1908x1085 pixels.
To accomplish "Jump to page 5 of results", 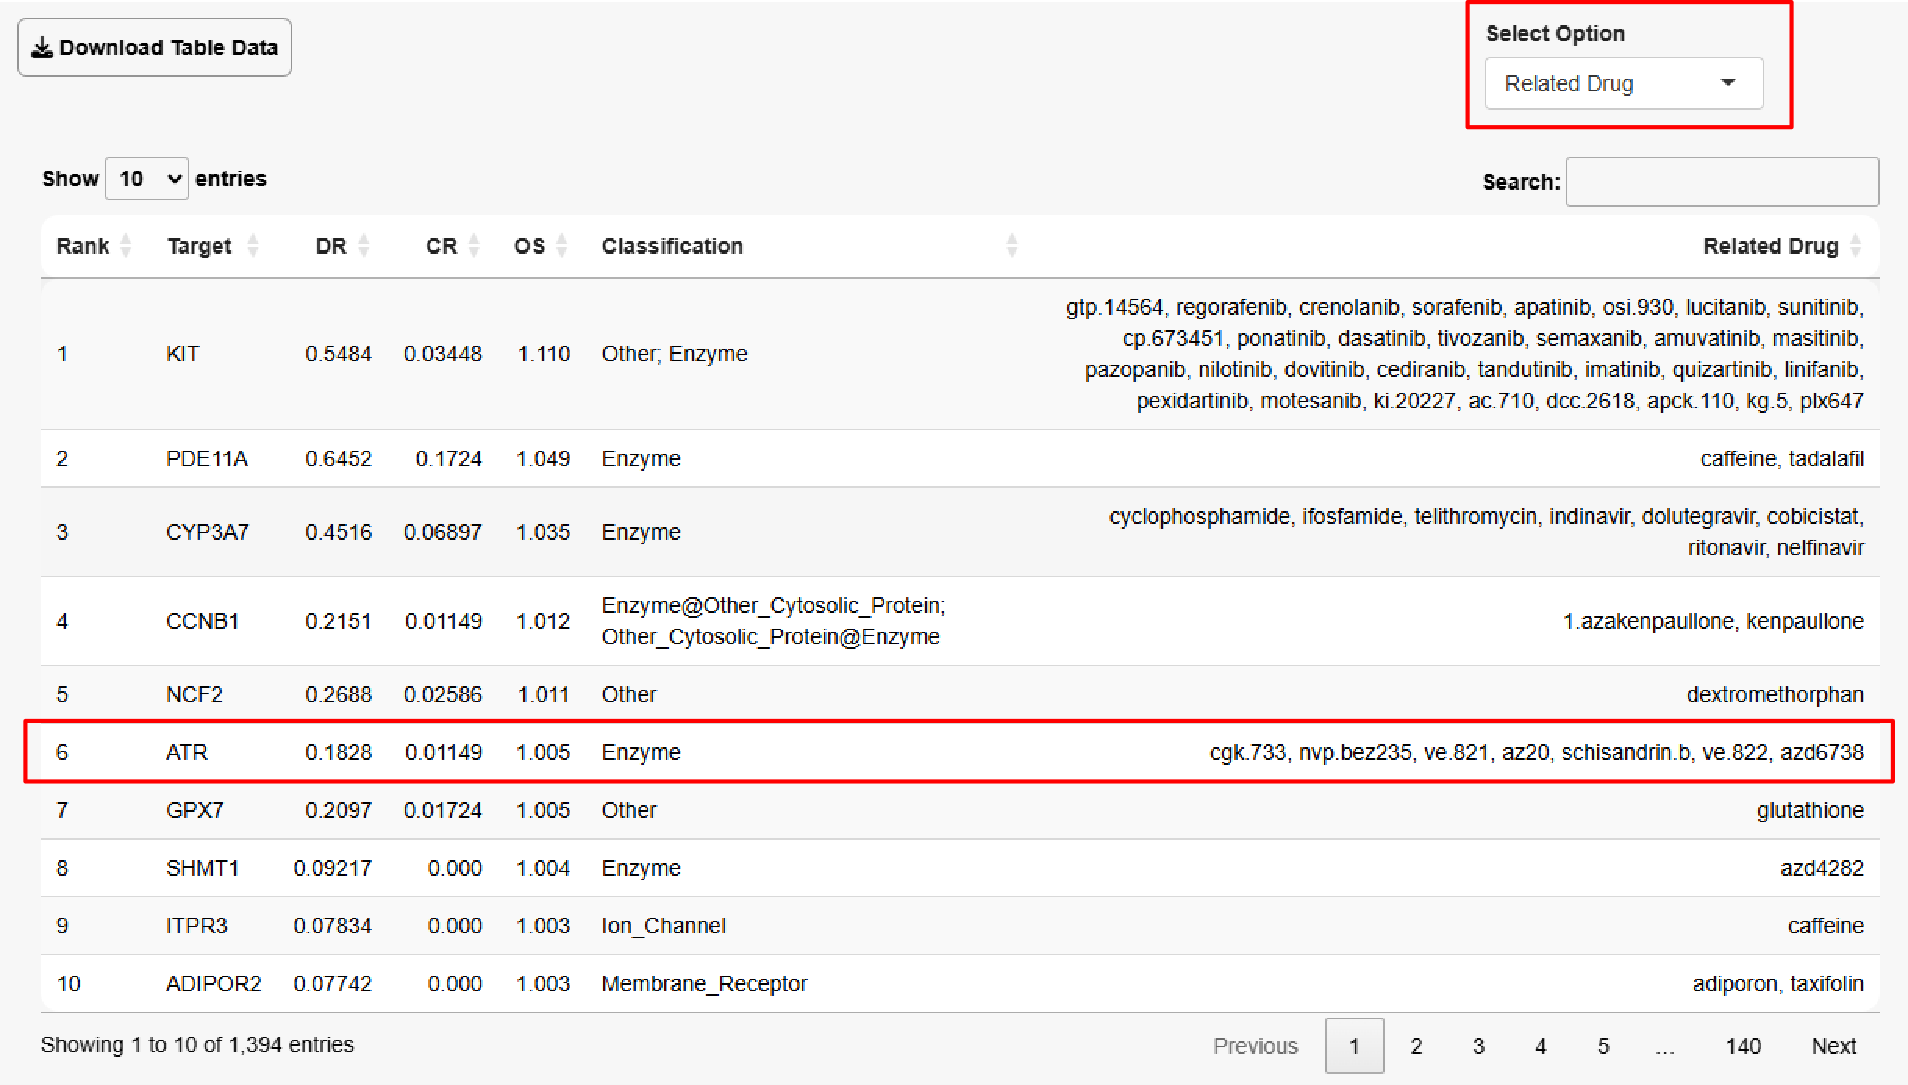I will pos(1603,1046).
